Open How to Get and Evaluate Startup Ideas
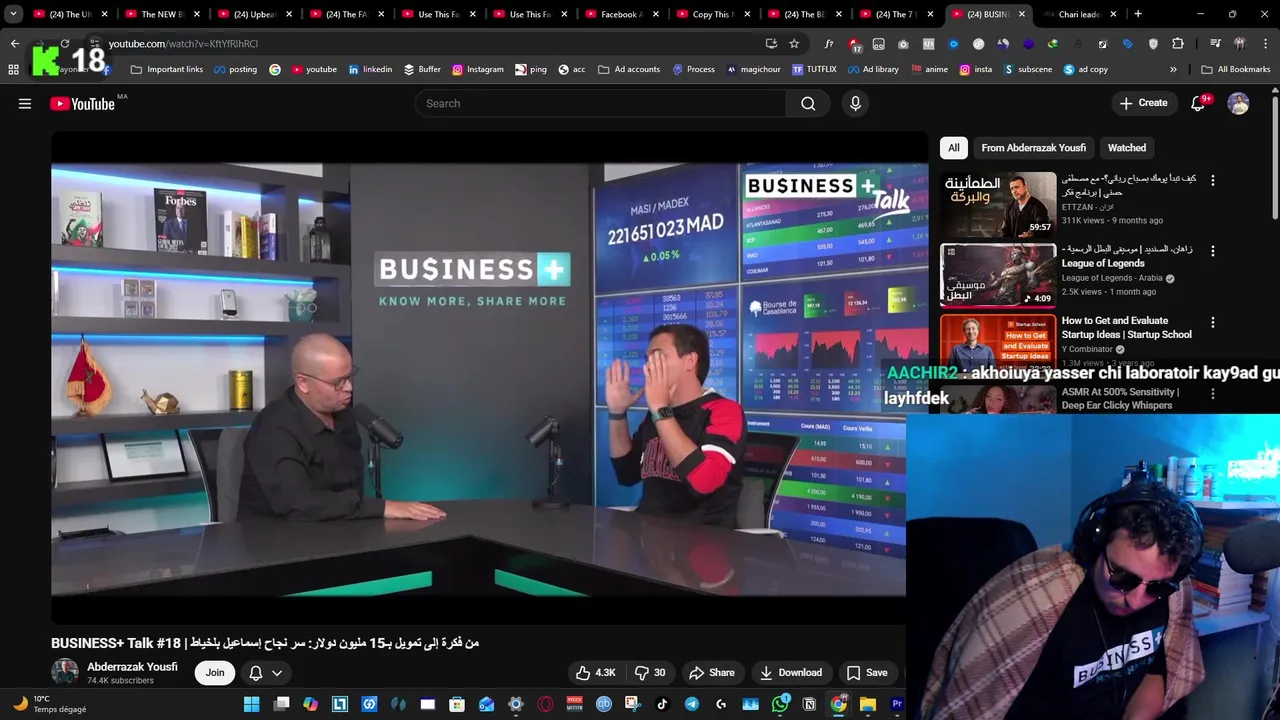Viewport: 1280px width, 720px height. pyautogui.click(x=1126, y=328)
